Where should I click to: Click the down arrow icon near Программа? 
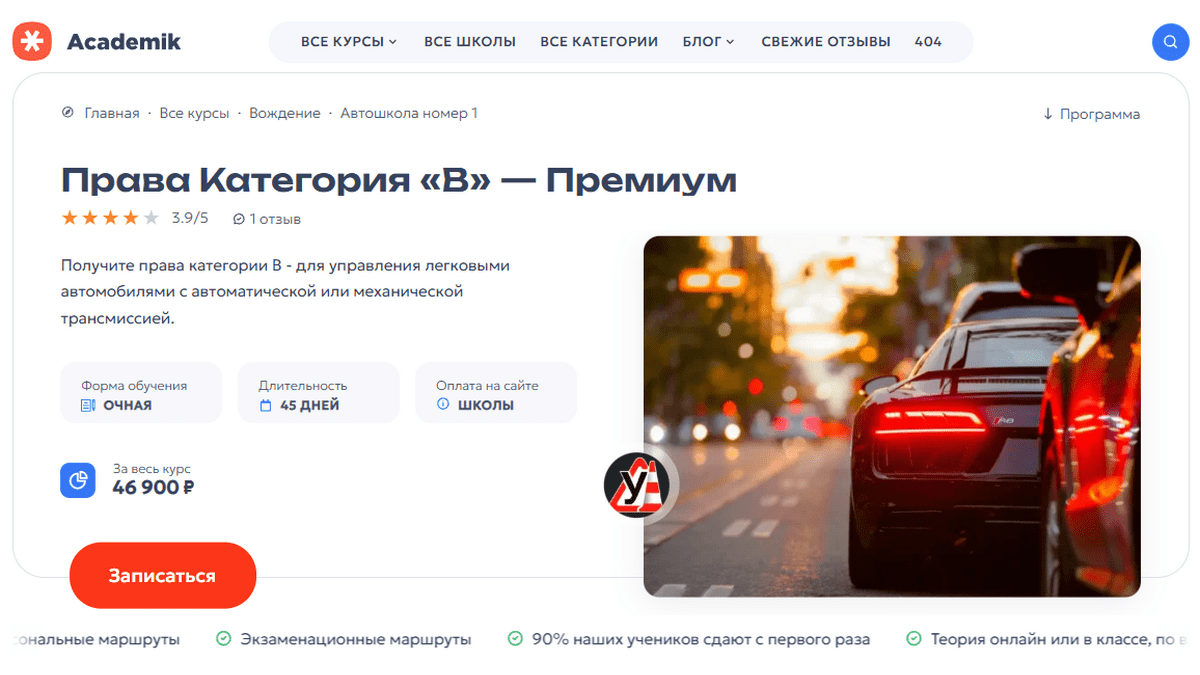[1048, 114]
